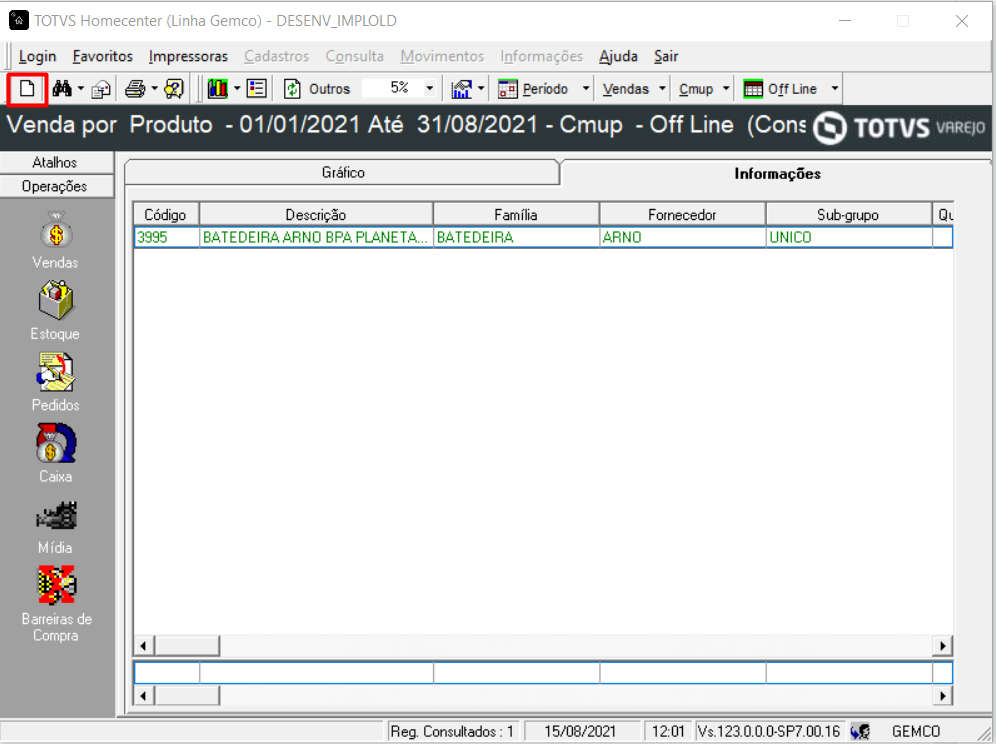Click the BATEDEIRA family cell
Image resolution: width=996 pixels, height=744 pixels.
click(x=516, y=237)
